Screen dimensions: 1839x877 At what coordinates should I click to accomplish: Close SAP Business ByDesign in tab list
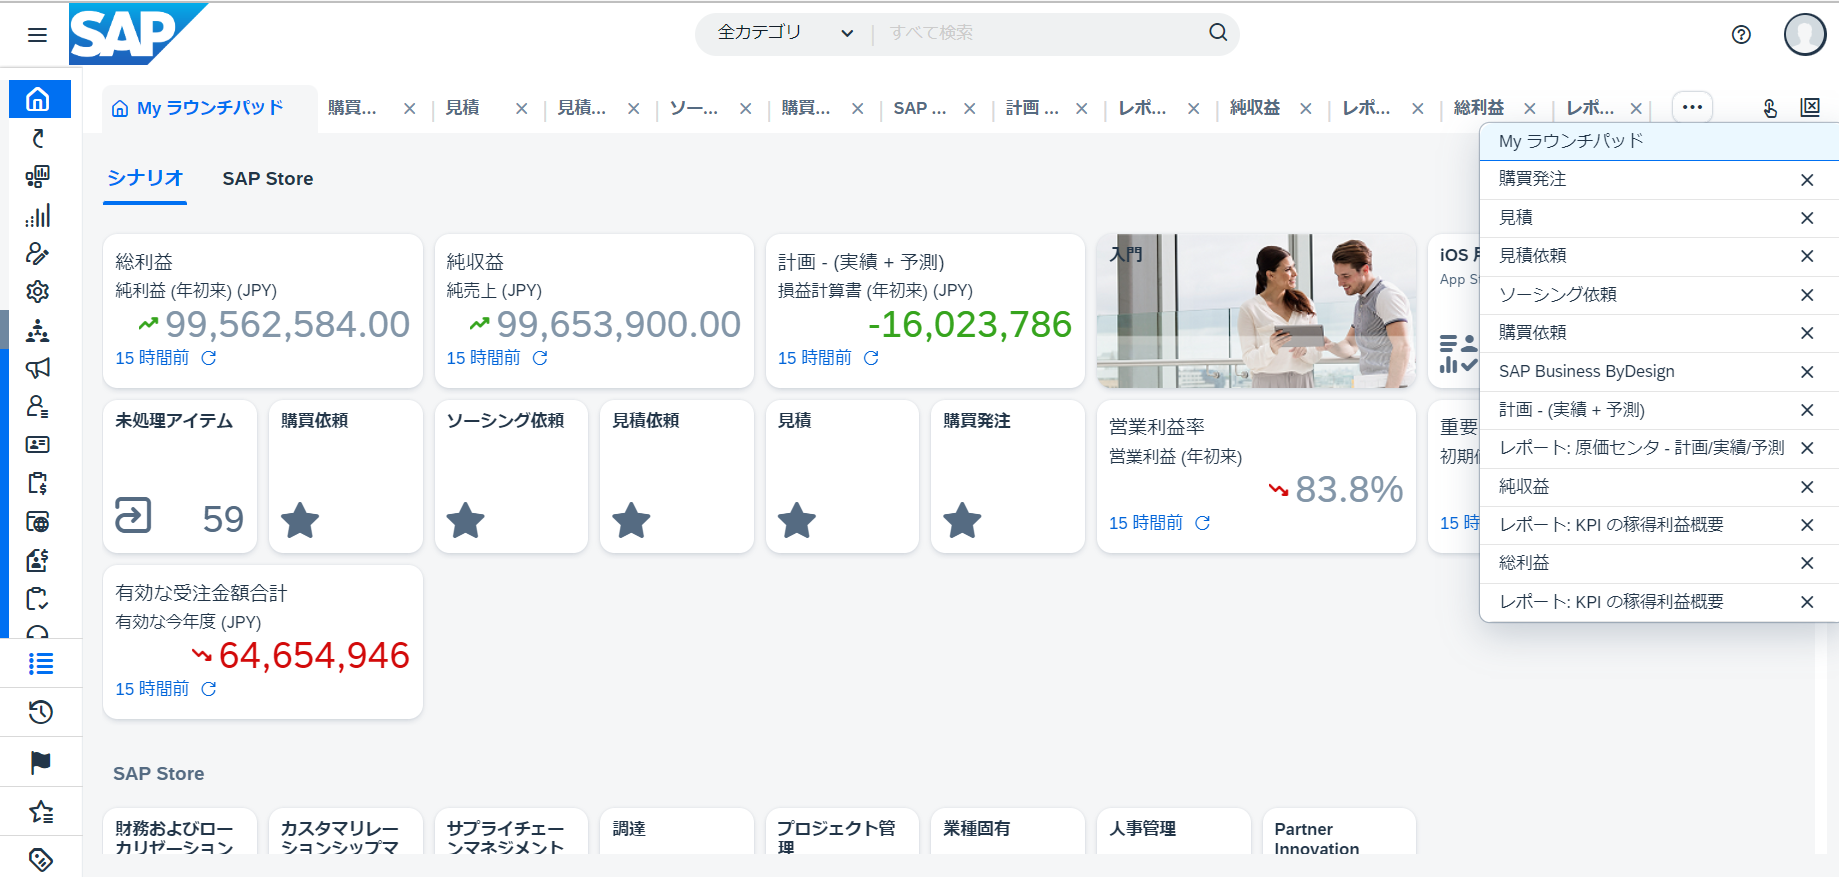1806,372
